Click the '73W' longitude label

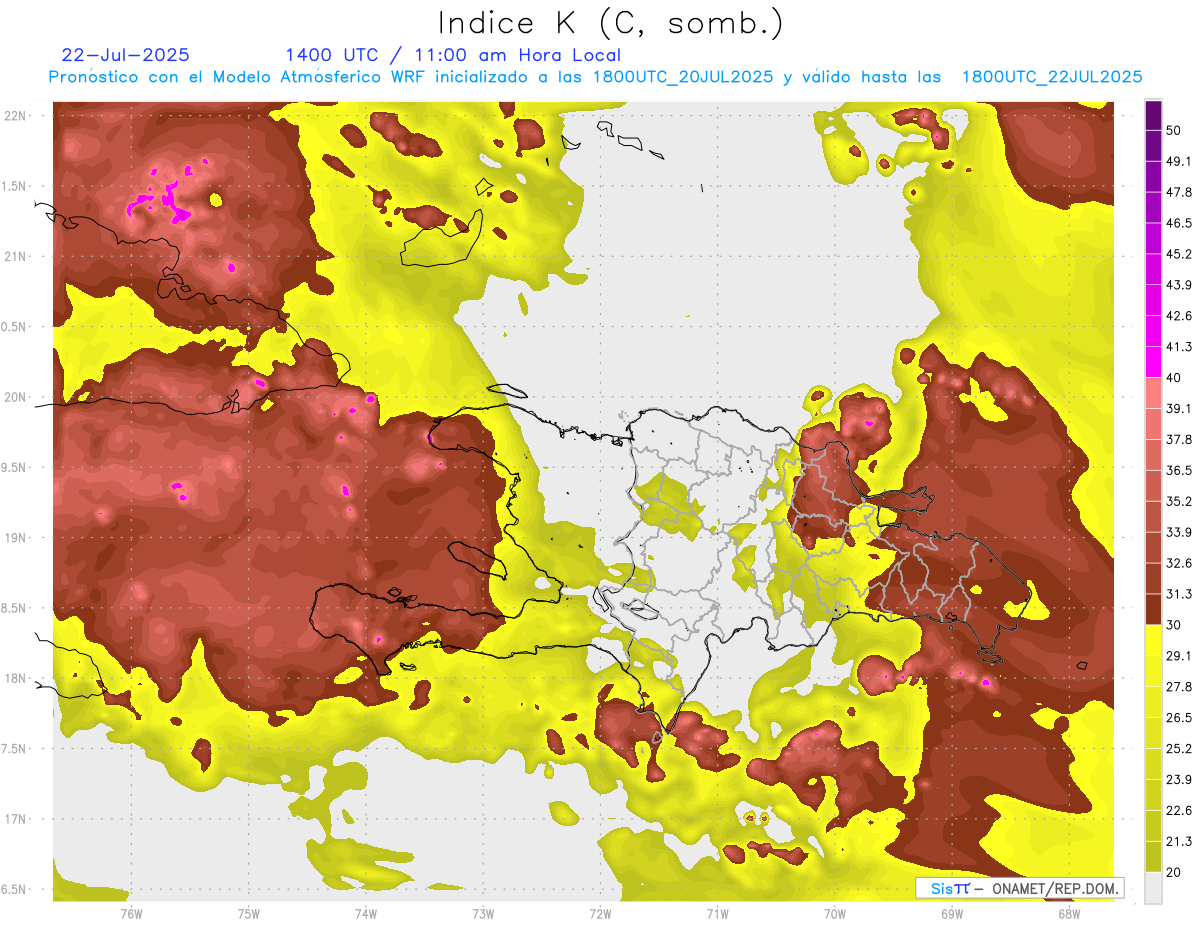pyautogui.click(x=483, y=914)
